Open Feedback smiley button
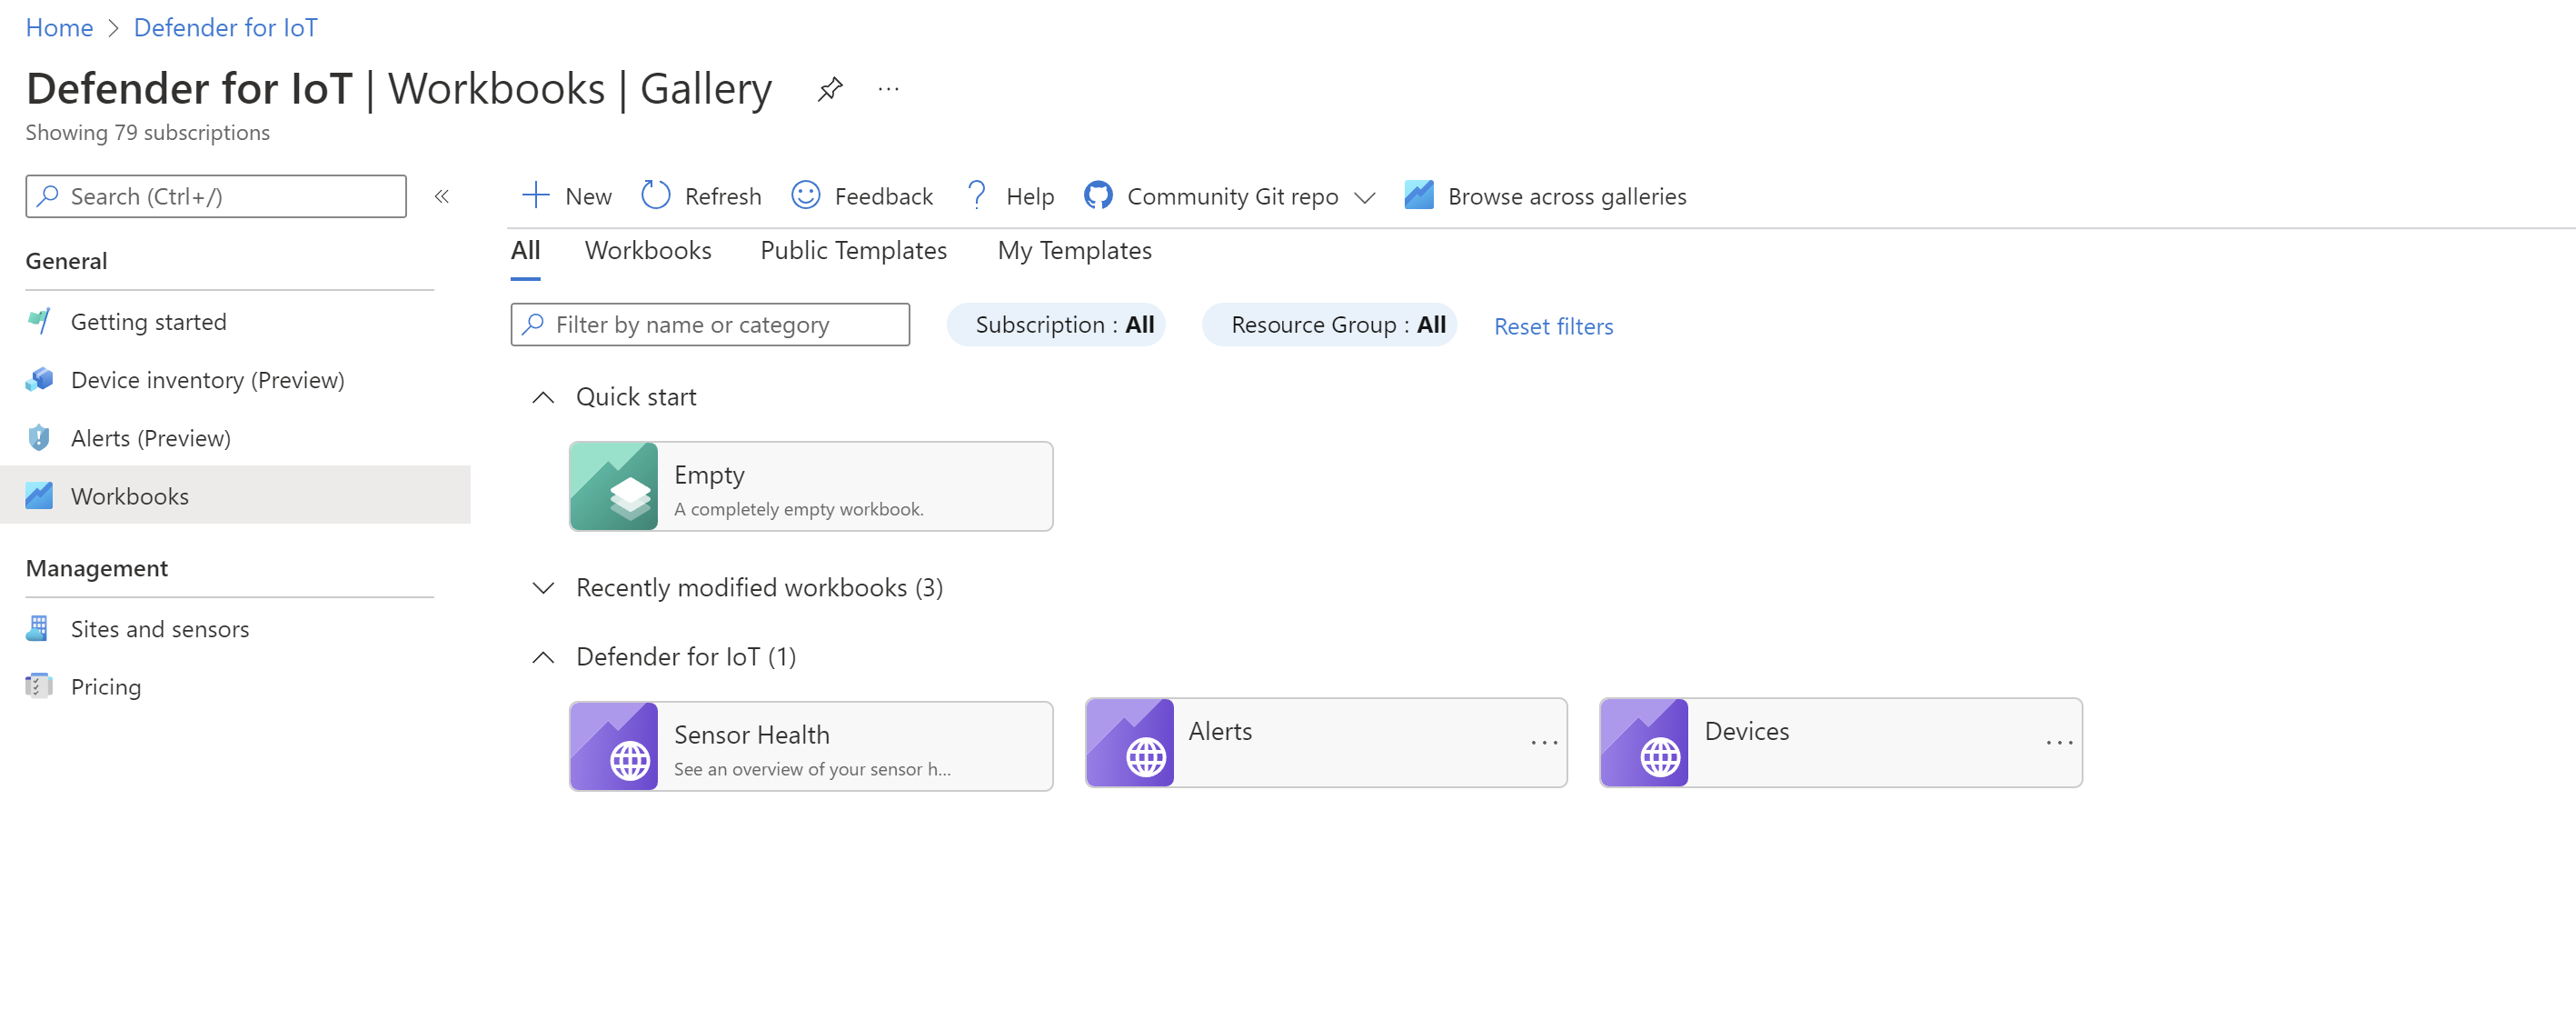2576x1010 pixels. point(806,195)
